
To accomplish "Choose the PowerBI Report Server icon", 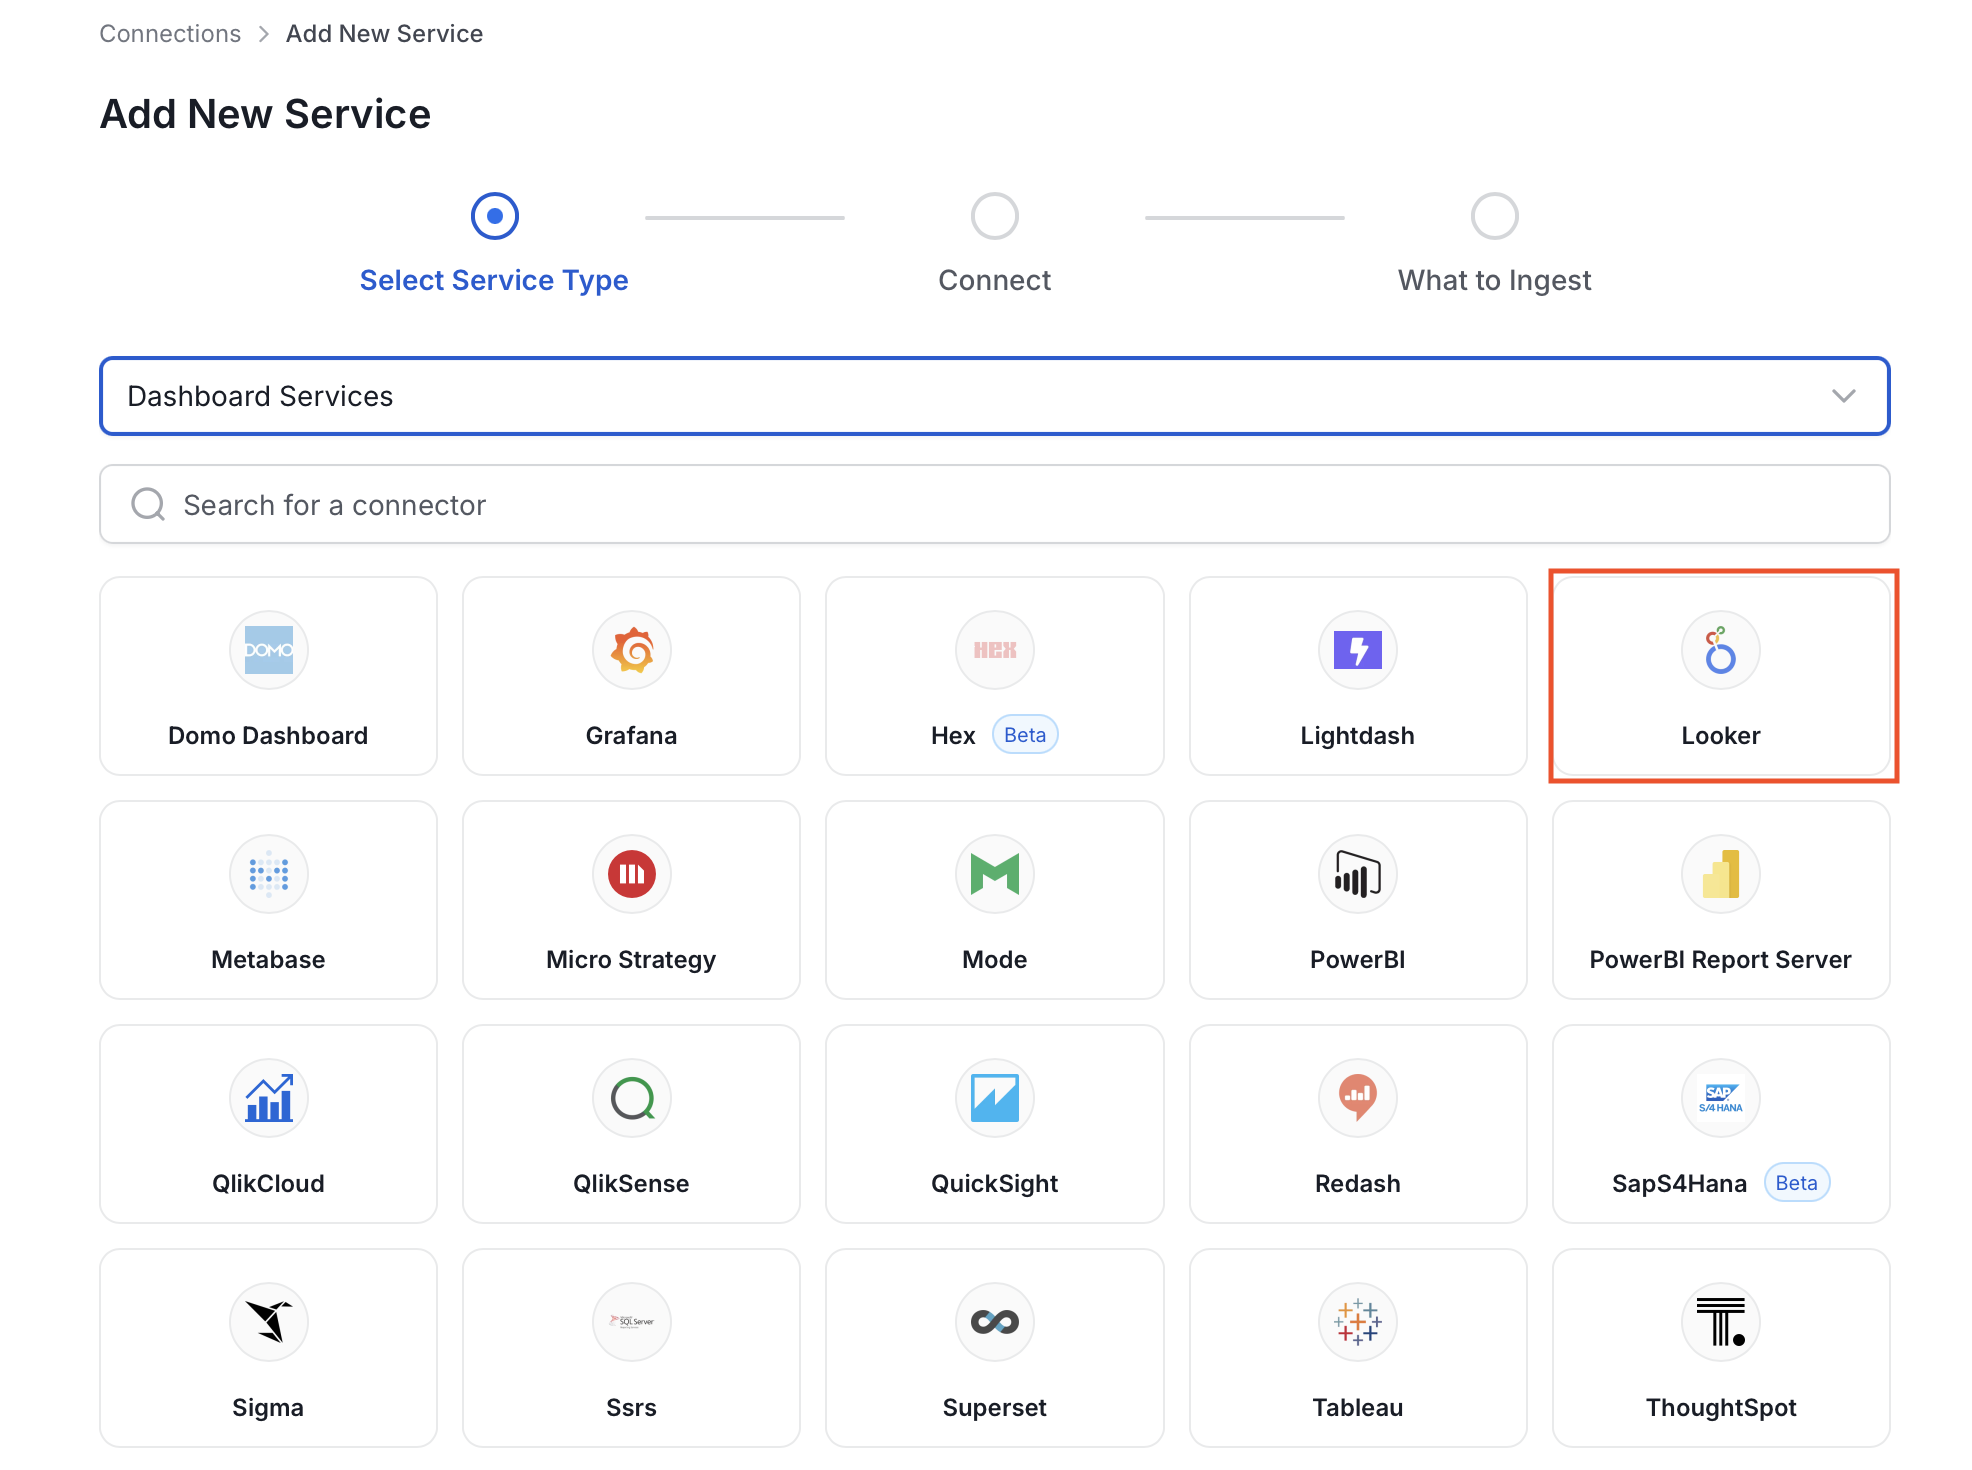I will [x=1720, y=874].
